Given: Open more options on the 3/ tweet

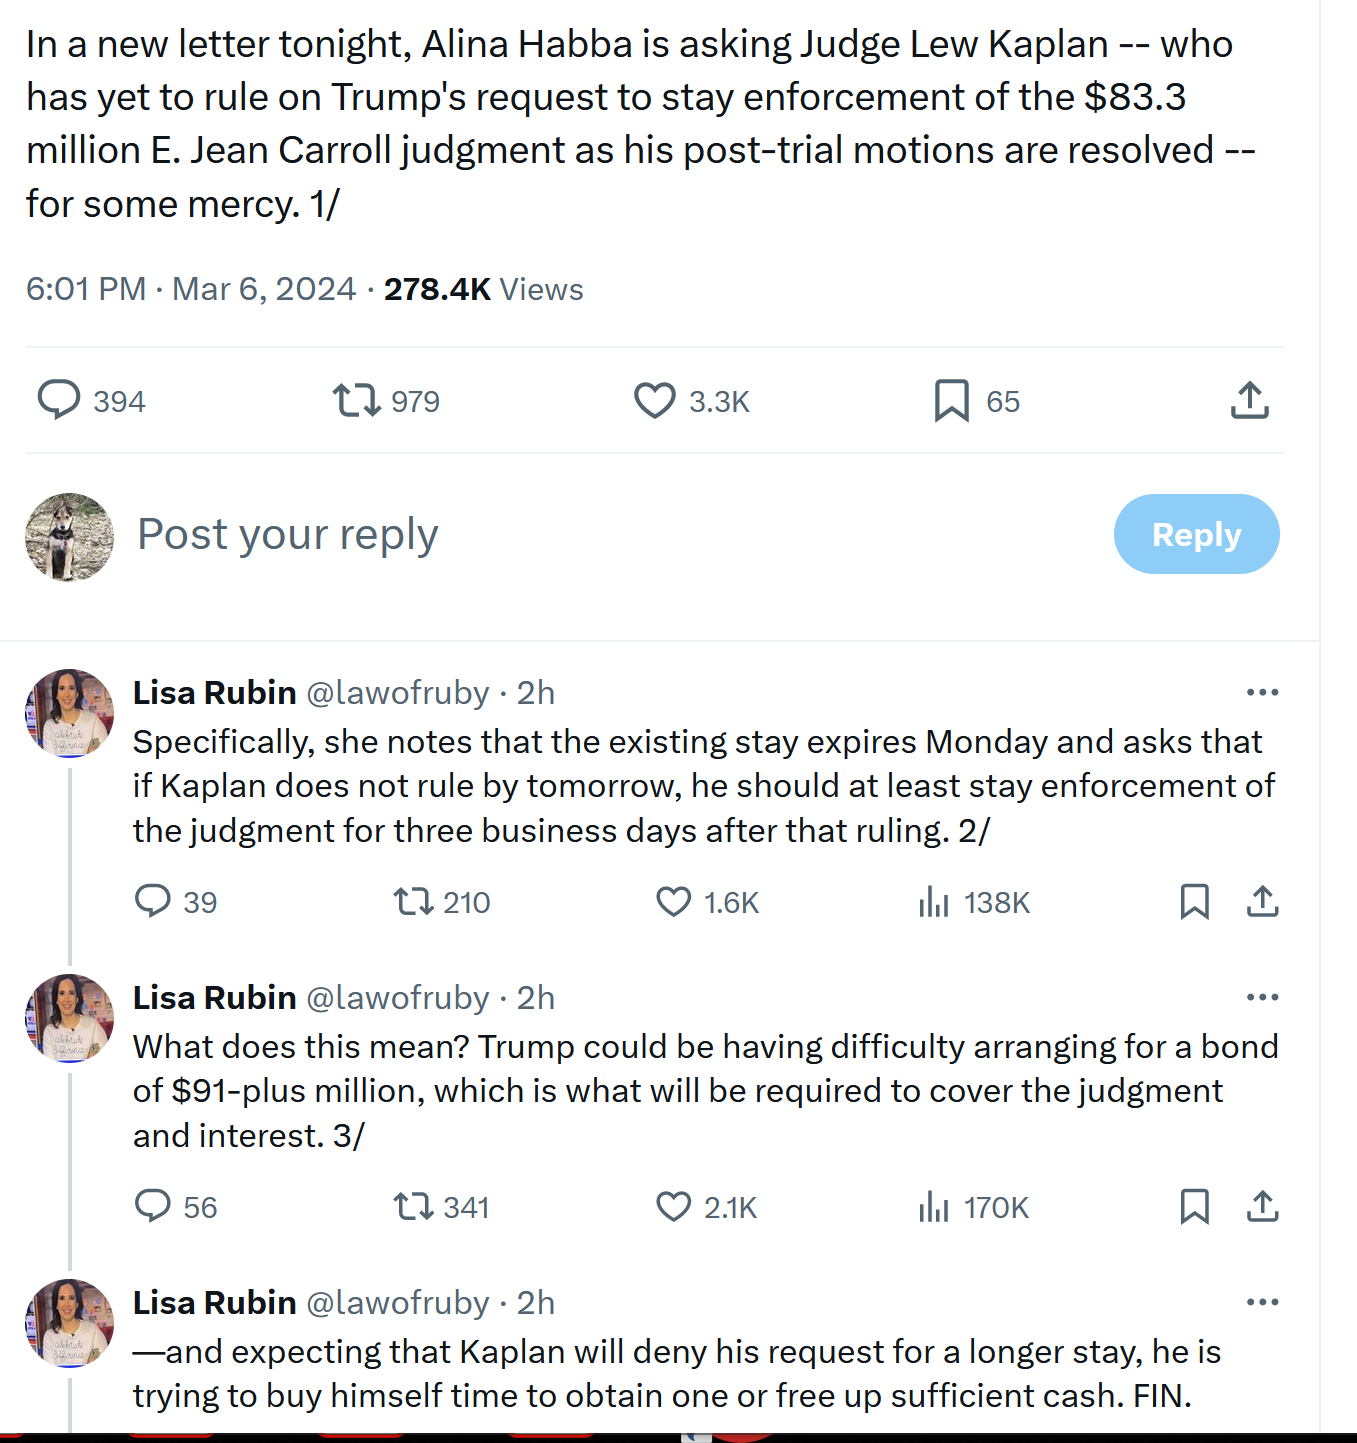Looking at the screenshot, I should pyautogui.click(x=1262, y=997).
